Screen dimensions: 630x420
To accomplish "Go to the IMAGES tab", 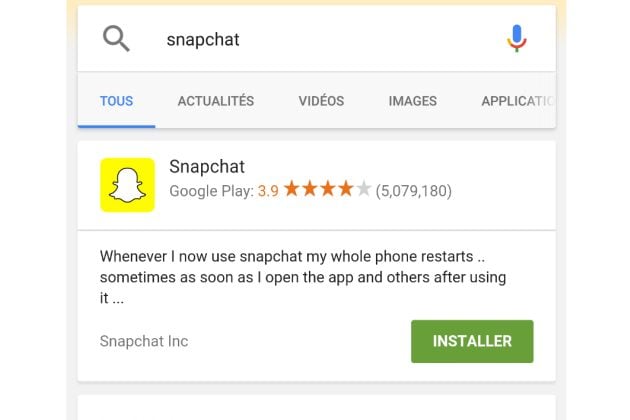I will click(413, 101).
